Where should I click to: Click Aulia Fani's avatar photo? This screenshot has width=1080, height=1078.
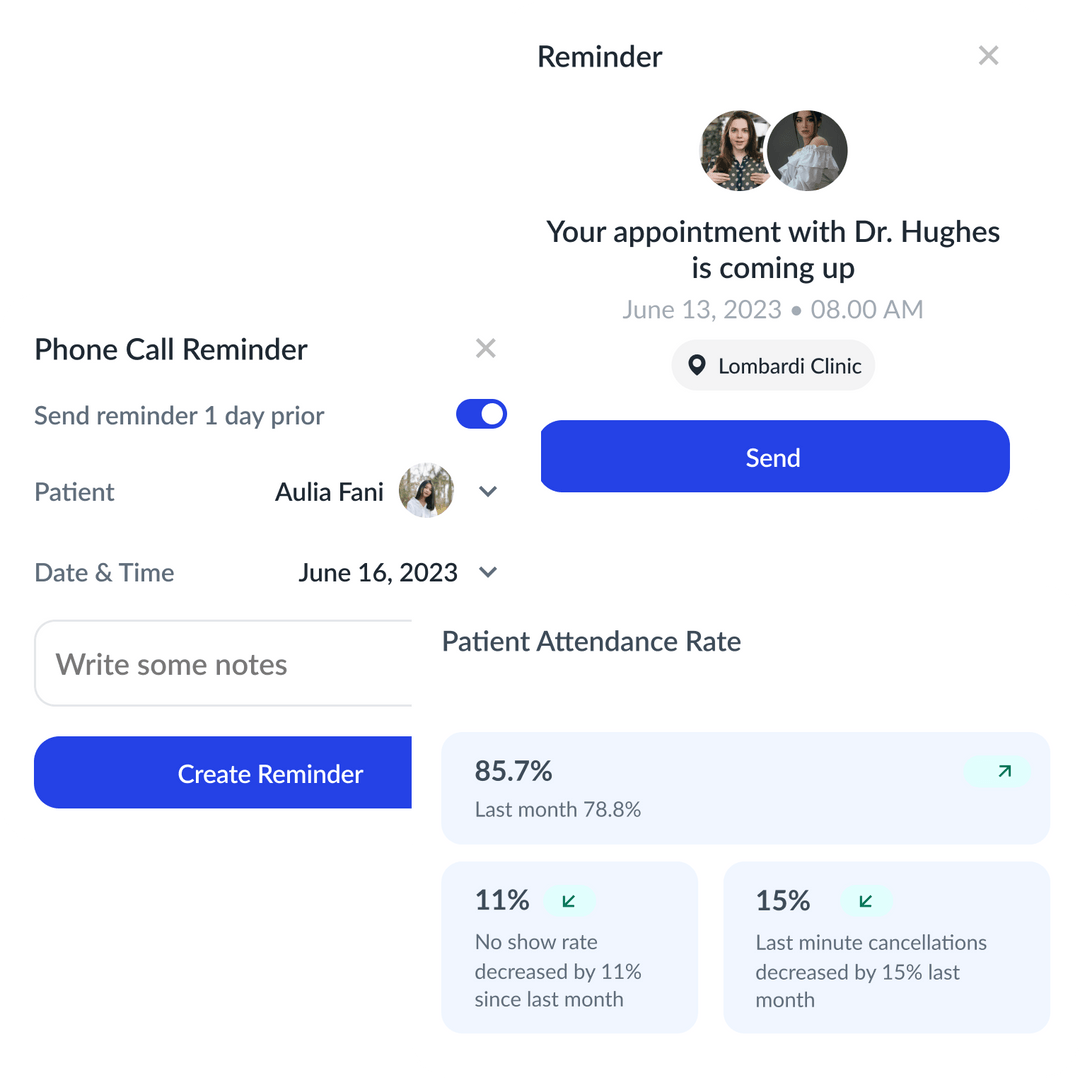click(426, 491)
